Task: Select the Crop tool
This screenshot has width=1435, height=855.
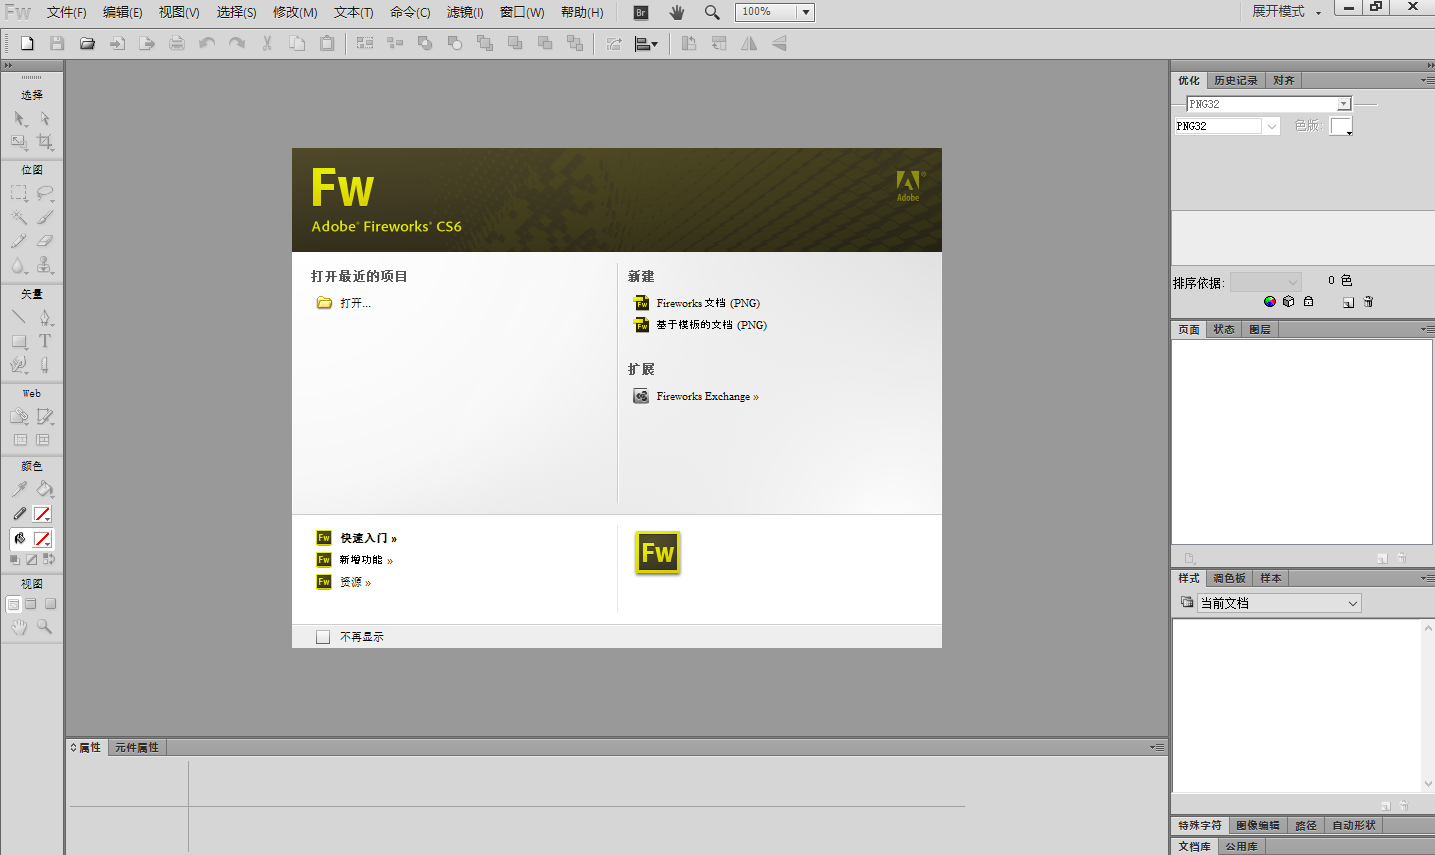Action: click(x=45, y=142)
